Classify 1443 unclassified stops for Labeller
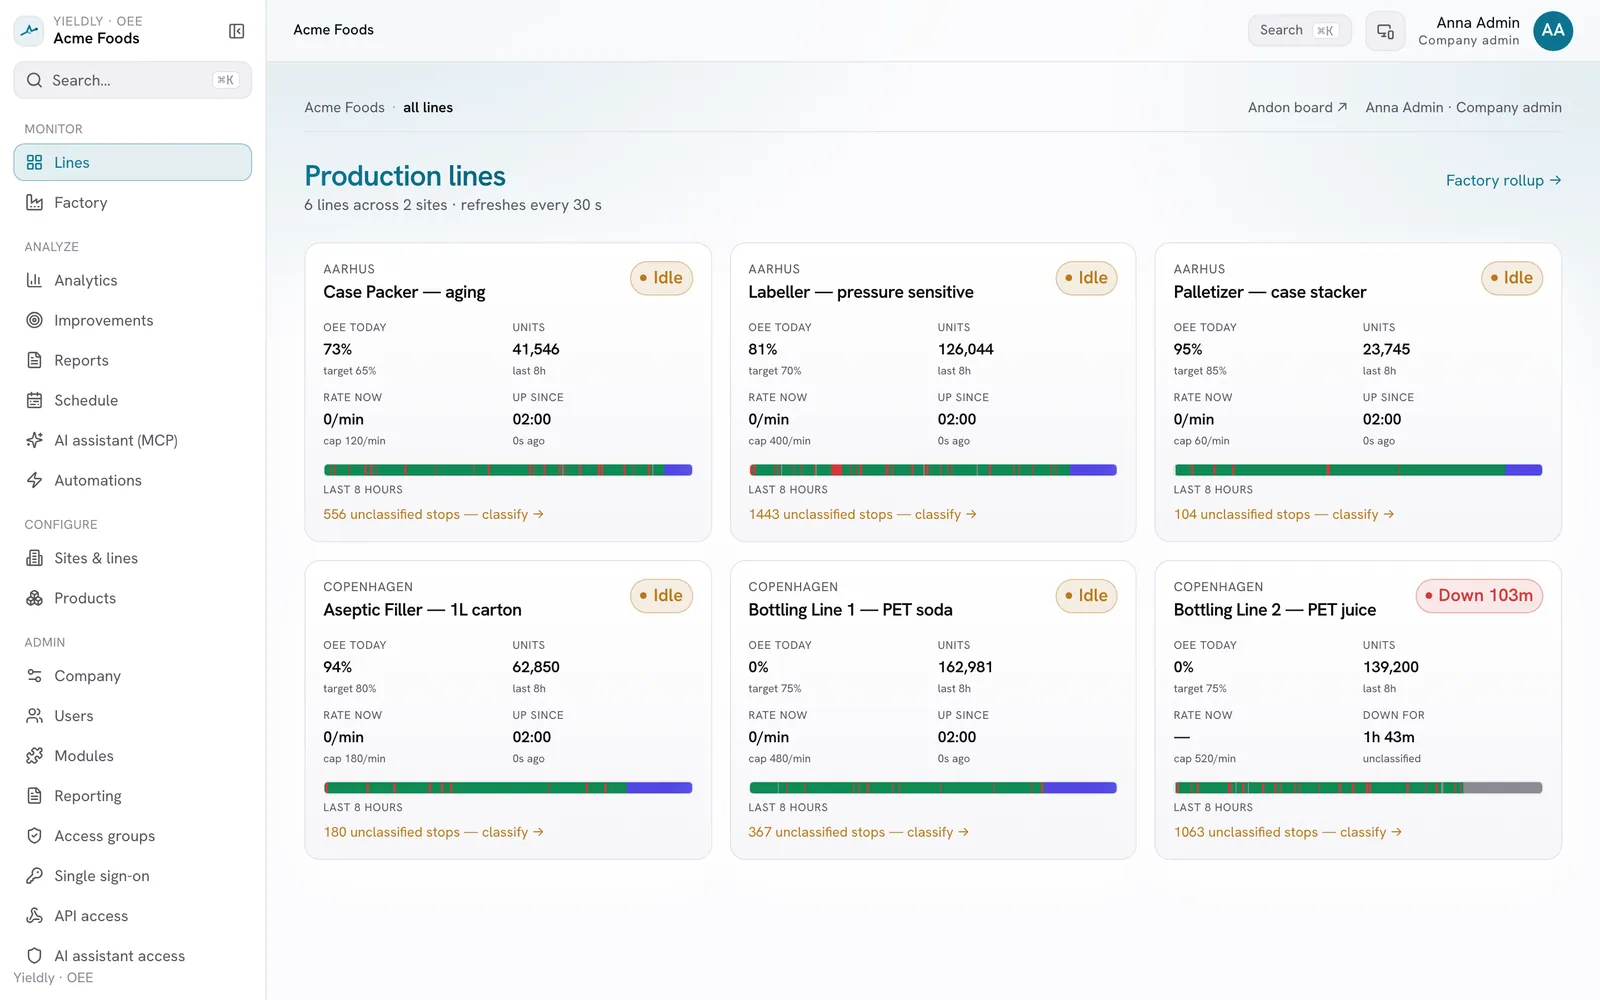 (862, 514)
